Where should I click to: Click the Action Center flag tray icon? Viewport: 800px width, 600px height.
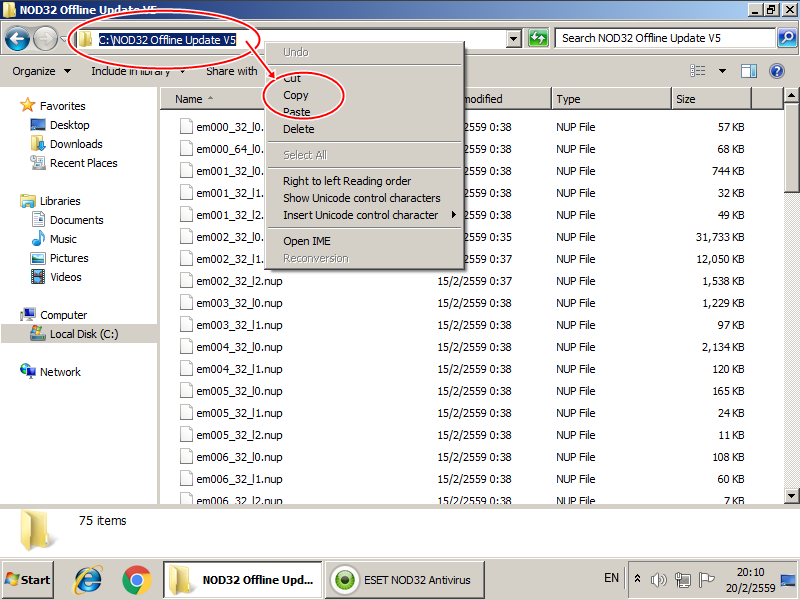tap(706, 580)
